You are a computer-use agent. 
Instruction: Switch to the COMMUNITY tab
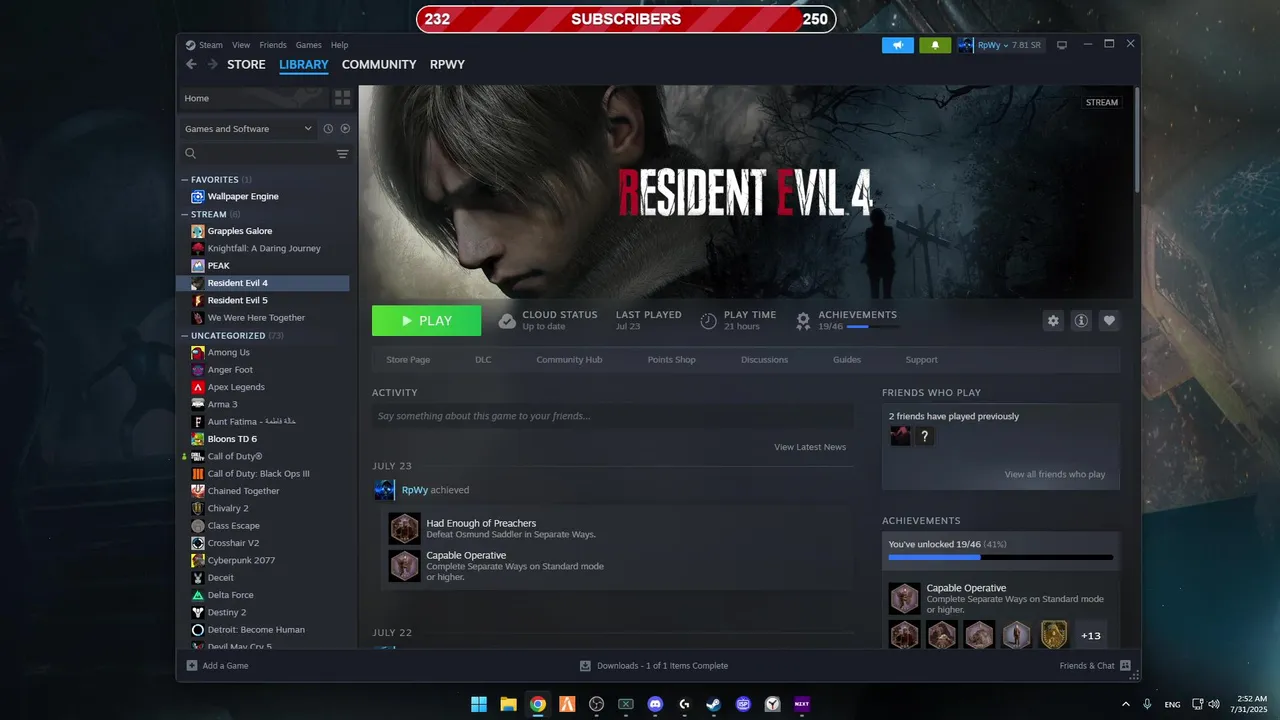379,64
